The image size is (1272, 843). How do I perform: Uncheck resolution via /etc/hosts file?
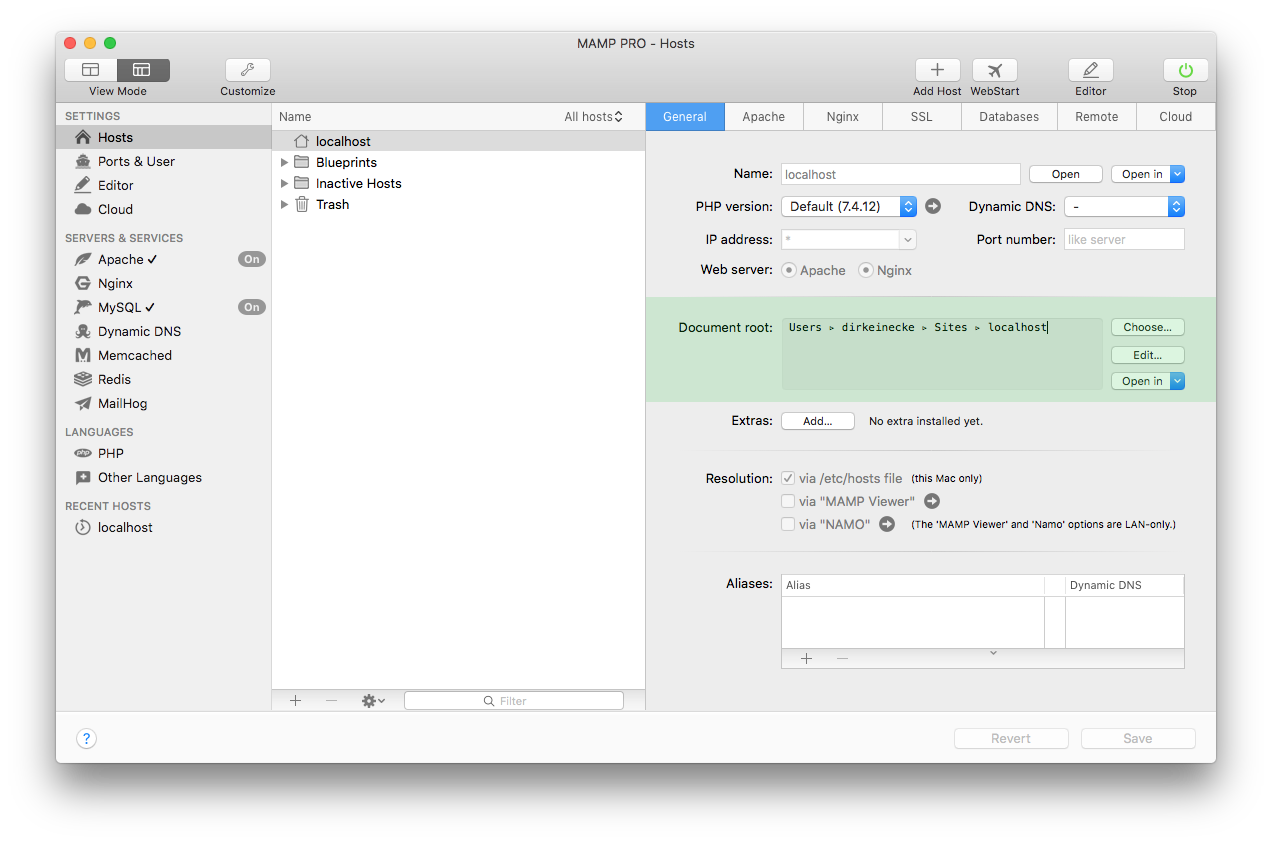[788, 478]
